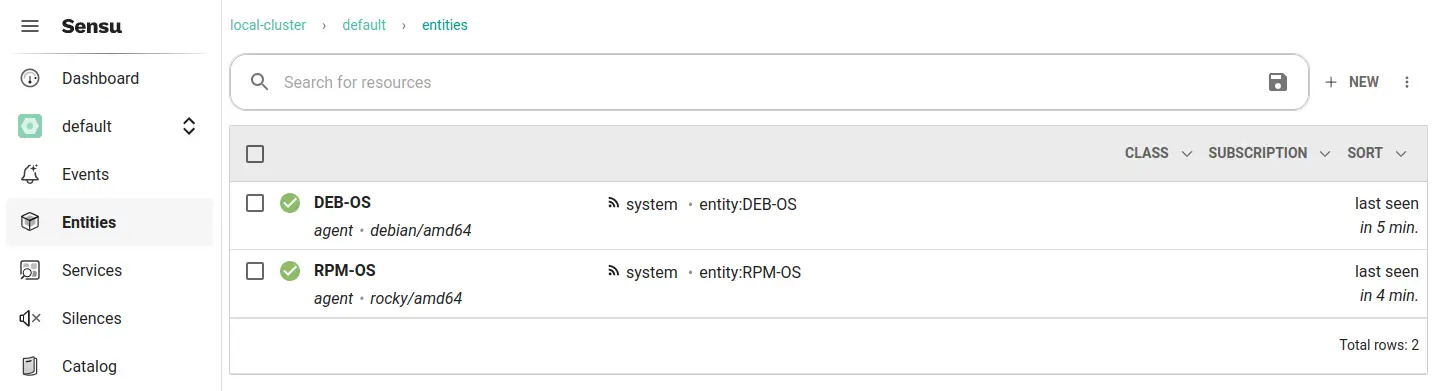
Task: Click the Services sidebar icon
Action: point(30,270)
